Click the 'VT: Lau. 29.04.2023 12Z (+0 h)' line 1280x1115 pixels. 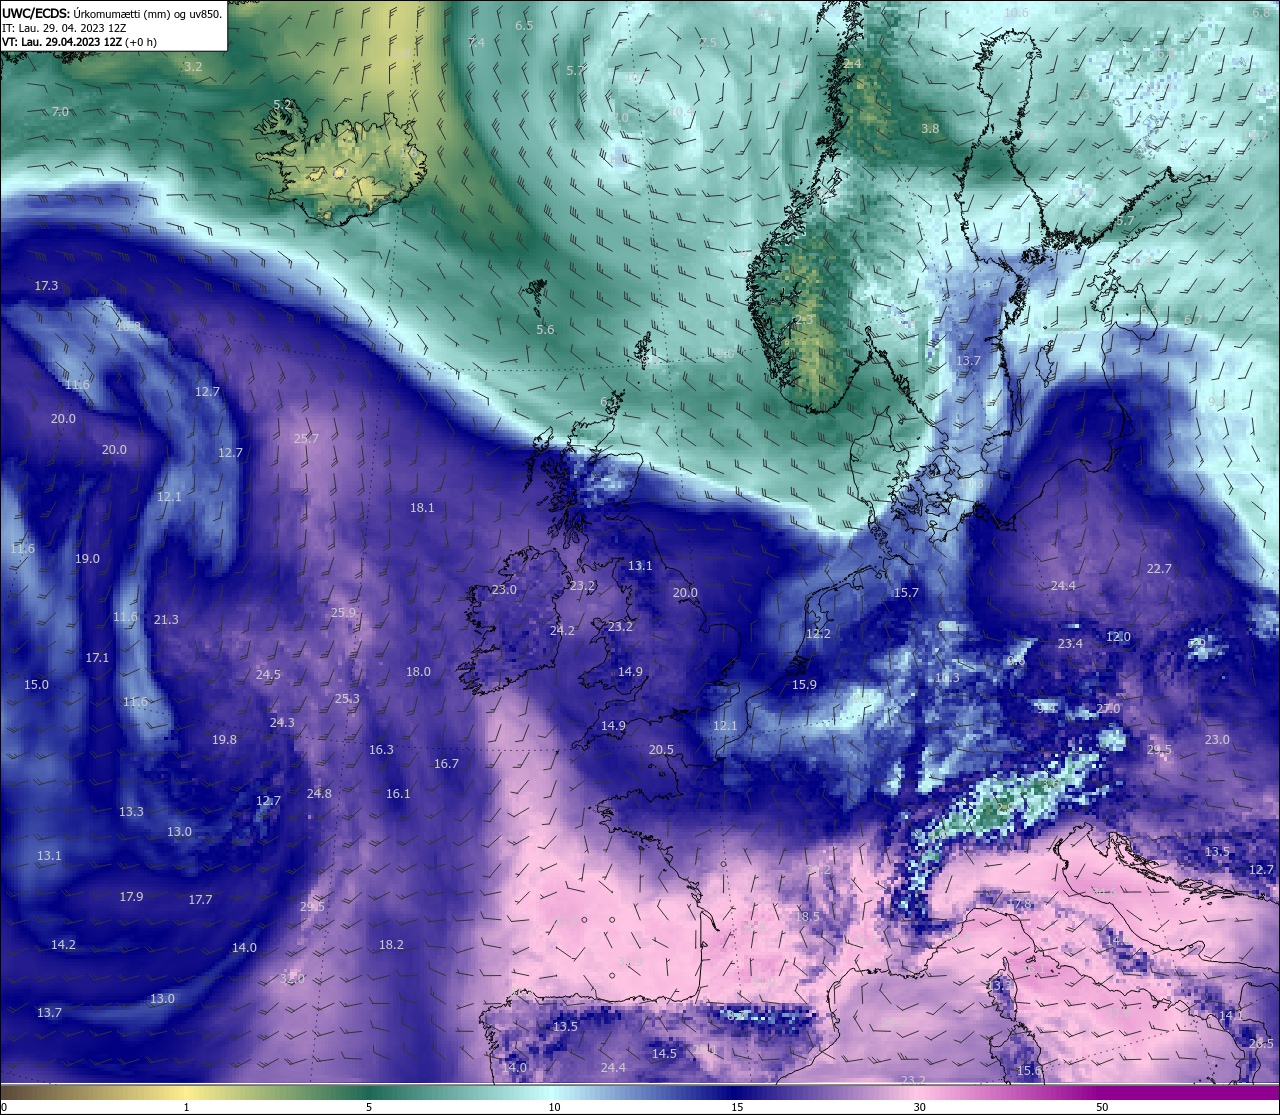pyautogui.click(x=79, y=42)
